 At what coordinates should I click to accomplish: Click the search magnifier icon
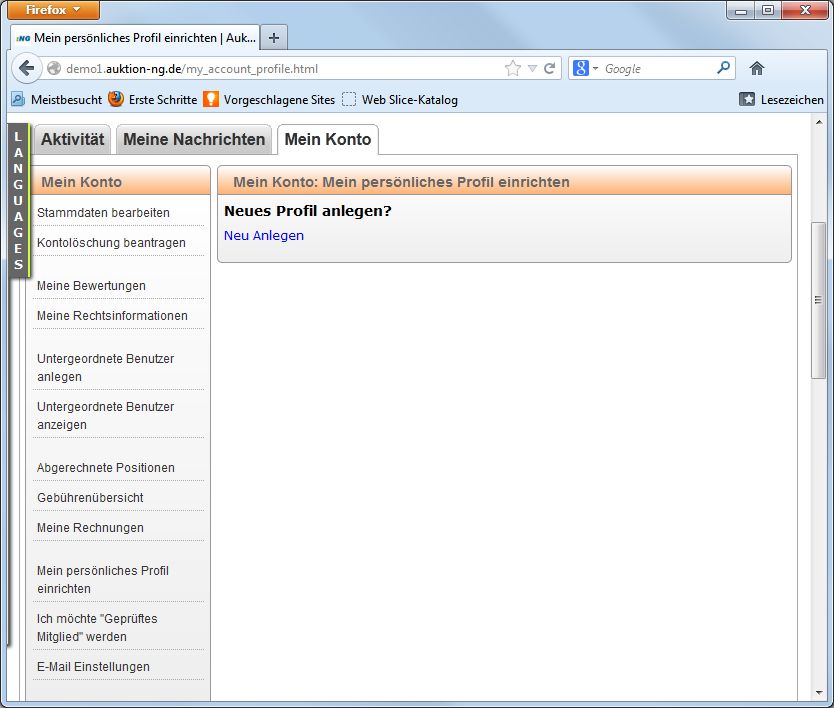tap(723, 68)
